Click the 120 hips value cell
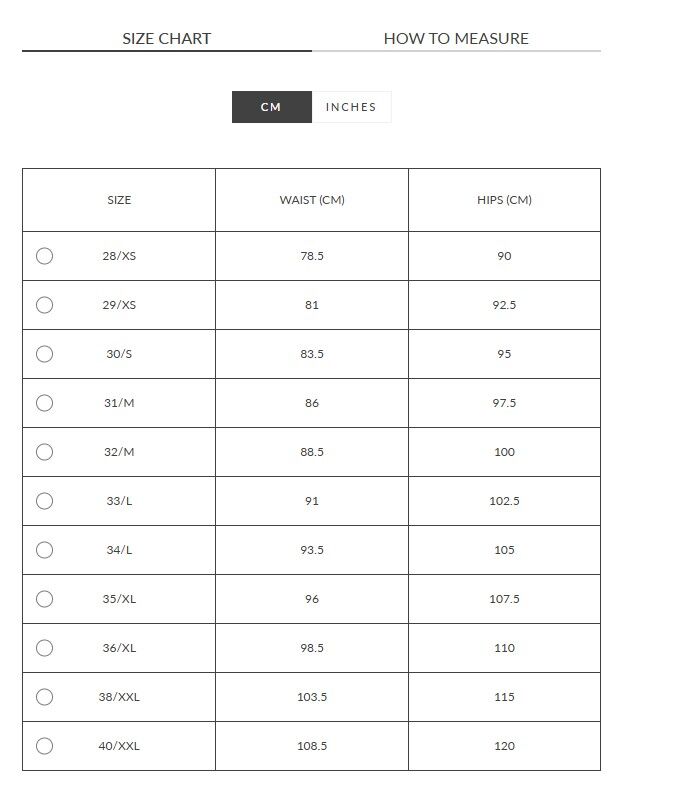The width and height of the screenshot is (686, 804). [x=505, y=746]
